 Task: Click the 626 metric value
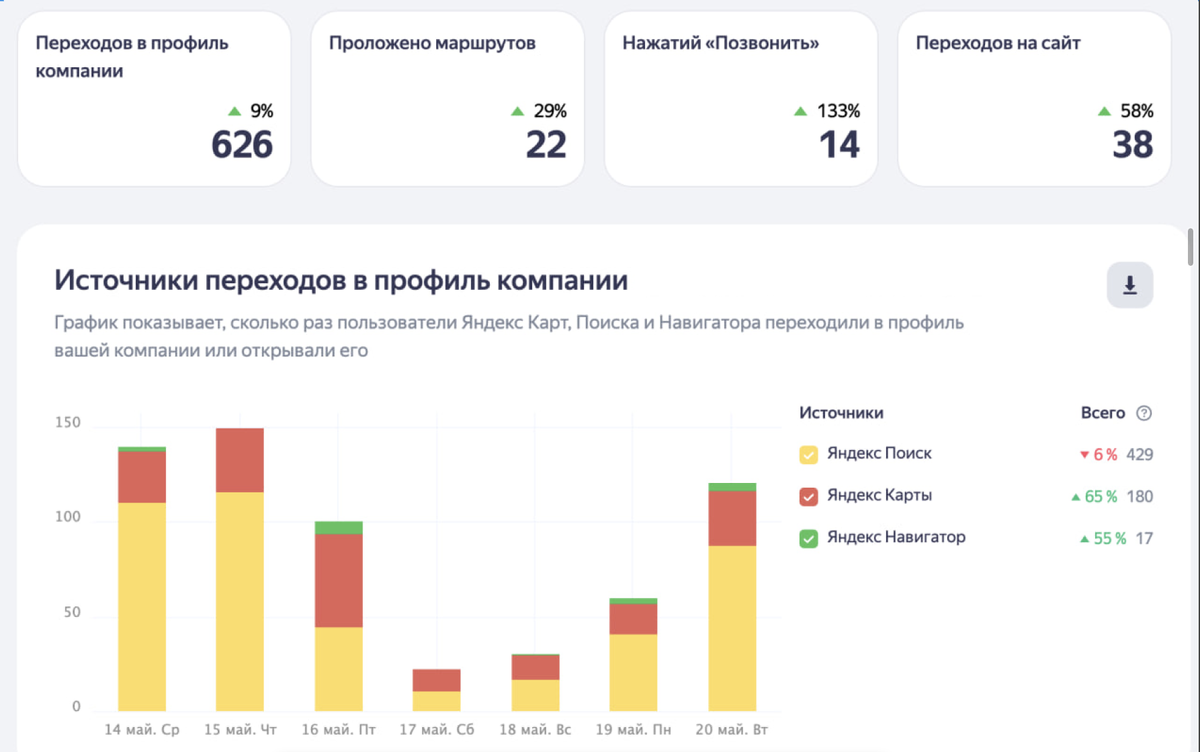(241, 145)
